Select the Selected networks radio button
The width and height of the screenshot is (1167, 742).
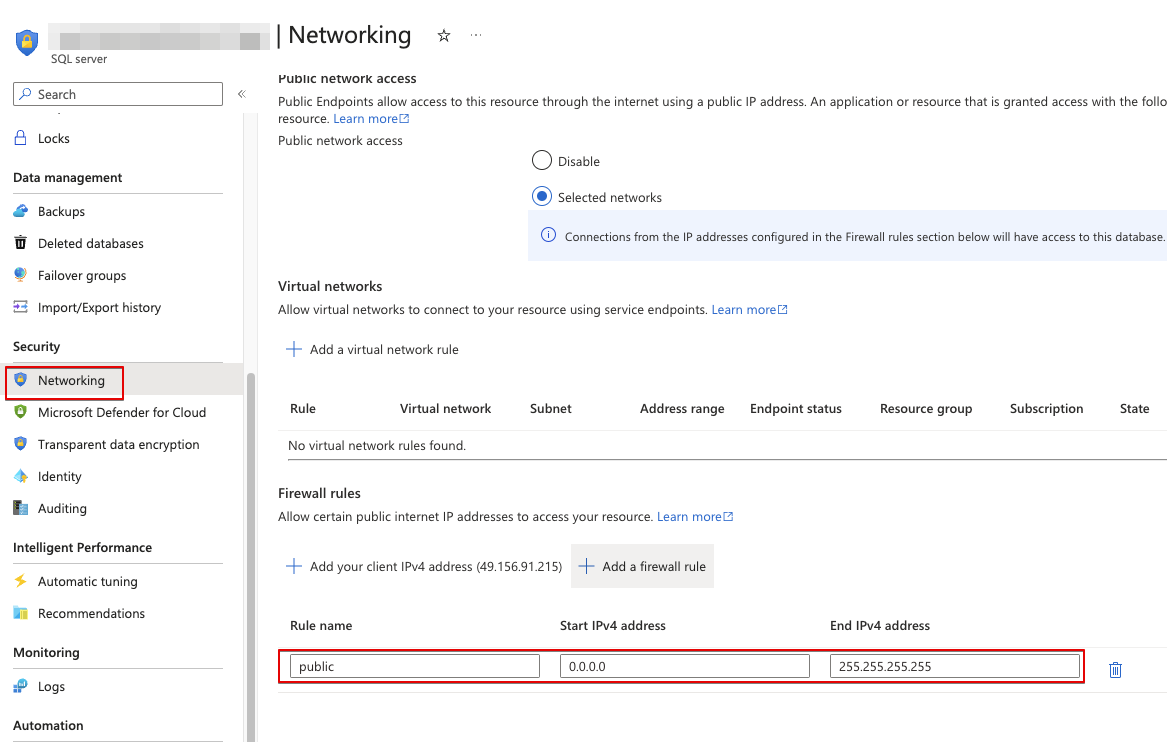click(542, 197)
